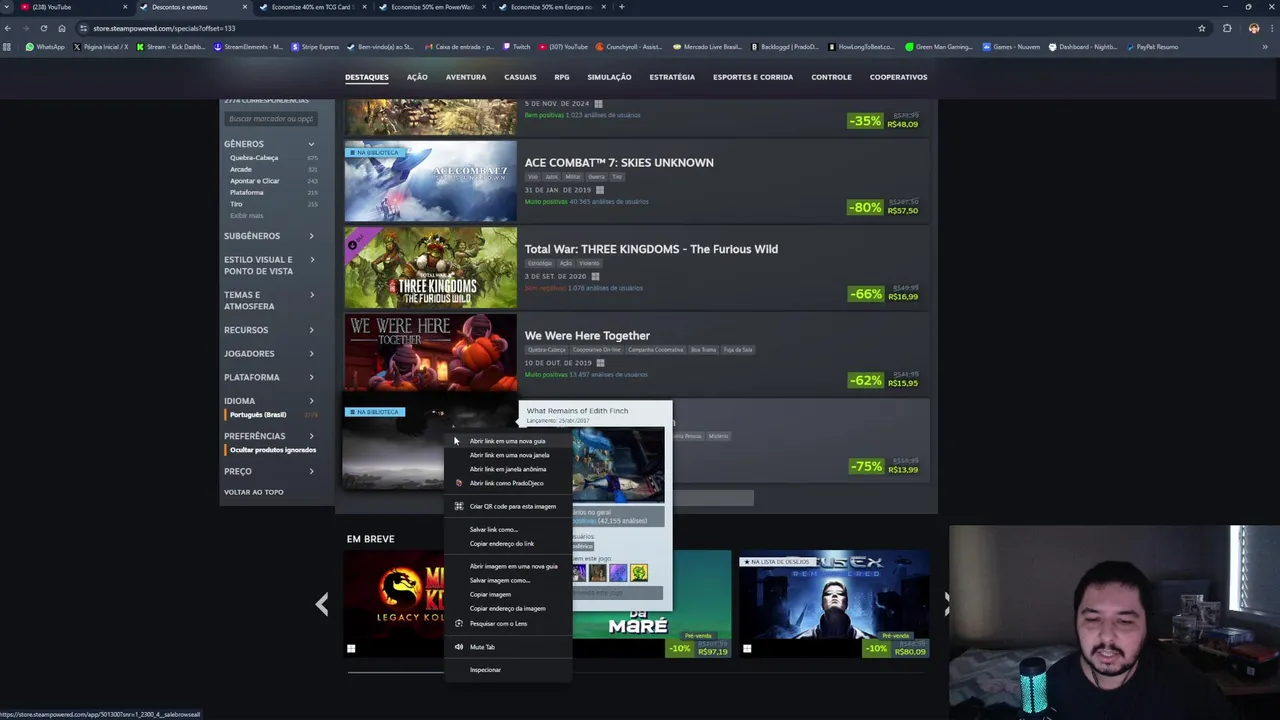Choose 'Abrir link como PradoDjeco'
The width and height of the screenshot is (1280, 720).
508,483
